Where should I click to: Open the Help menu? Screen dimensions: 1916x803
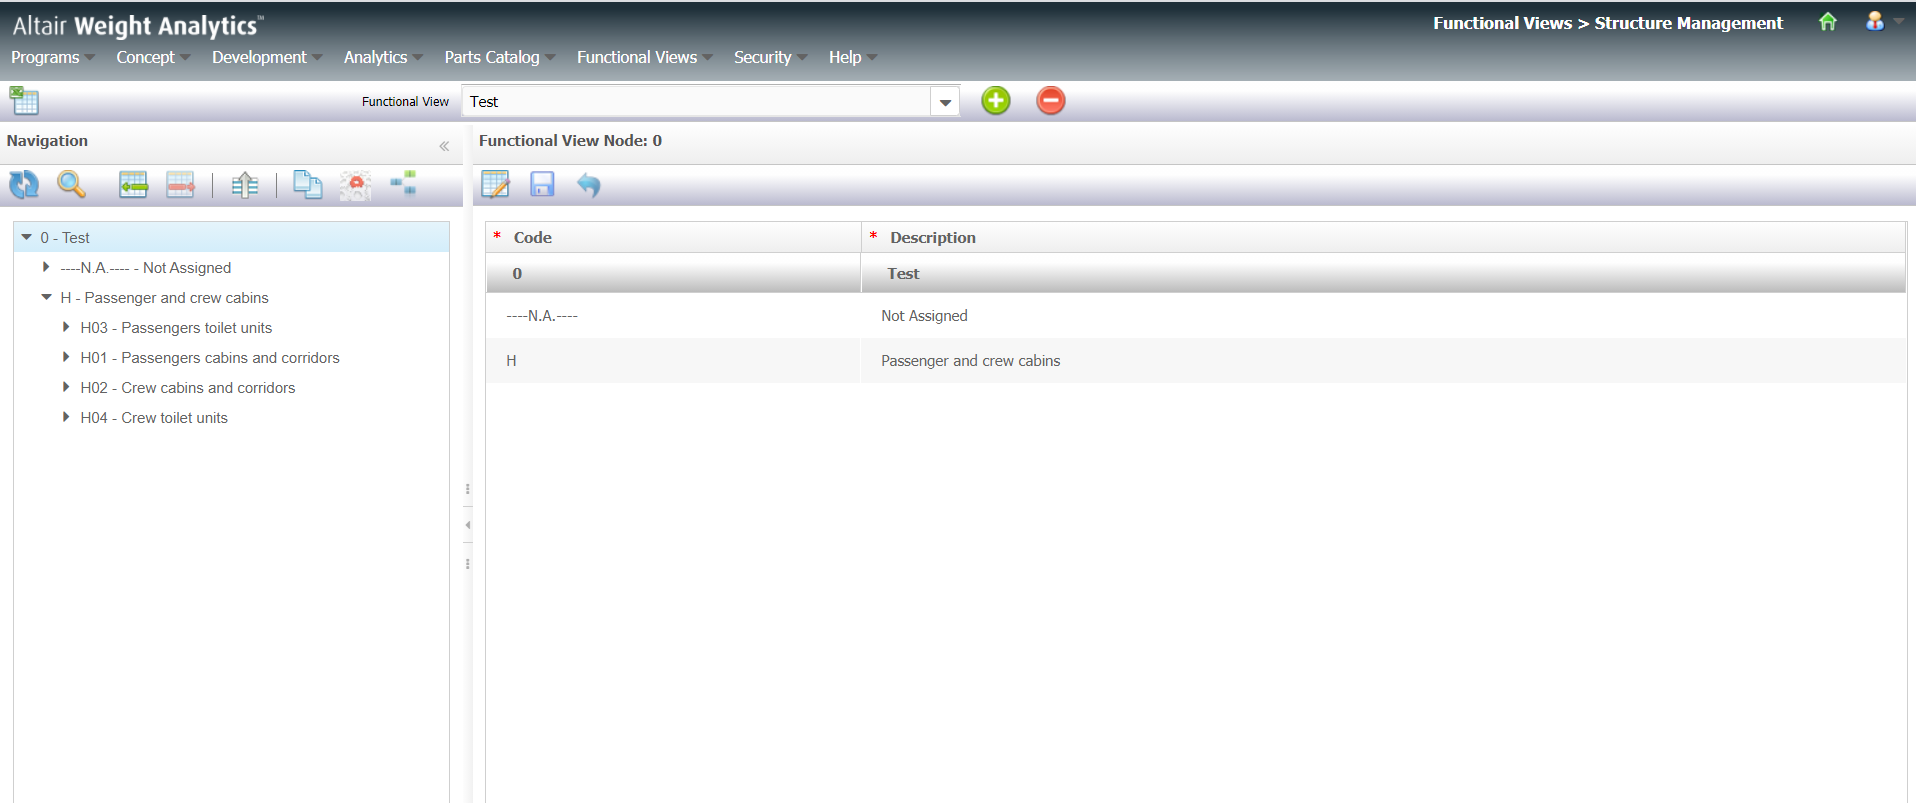[x=852, y=57]
